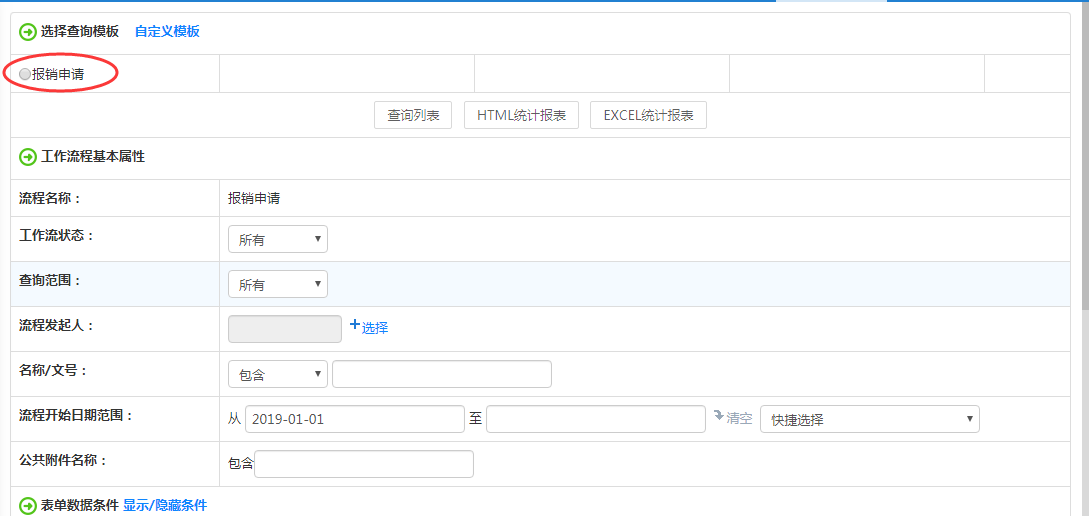The width and height of the screenshot is (1089, 516).
Task: Expand the 包含 name filter dropdown
Action: coord(277,374)
